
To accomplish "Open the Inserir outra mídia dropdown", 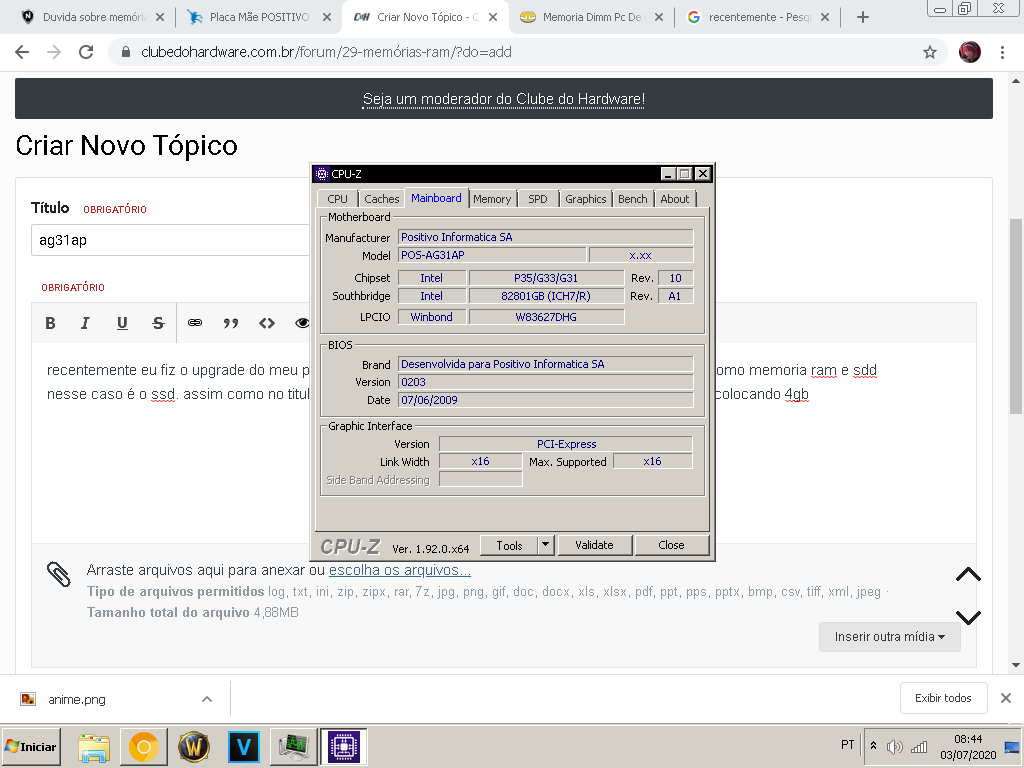I will (x=889, y=637).
